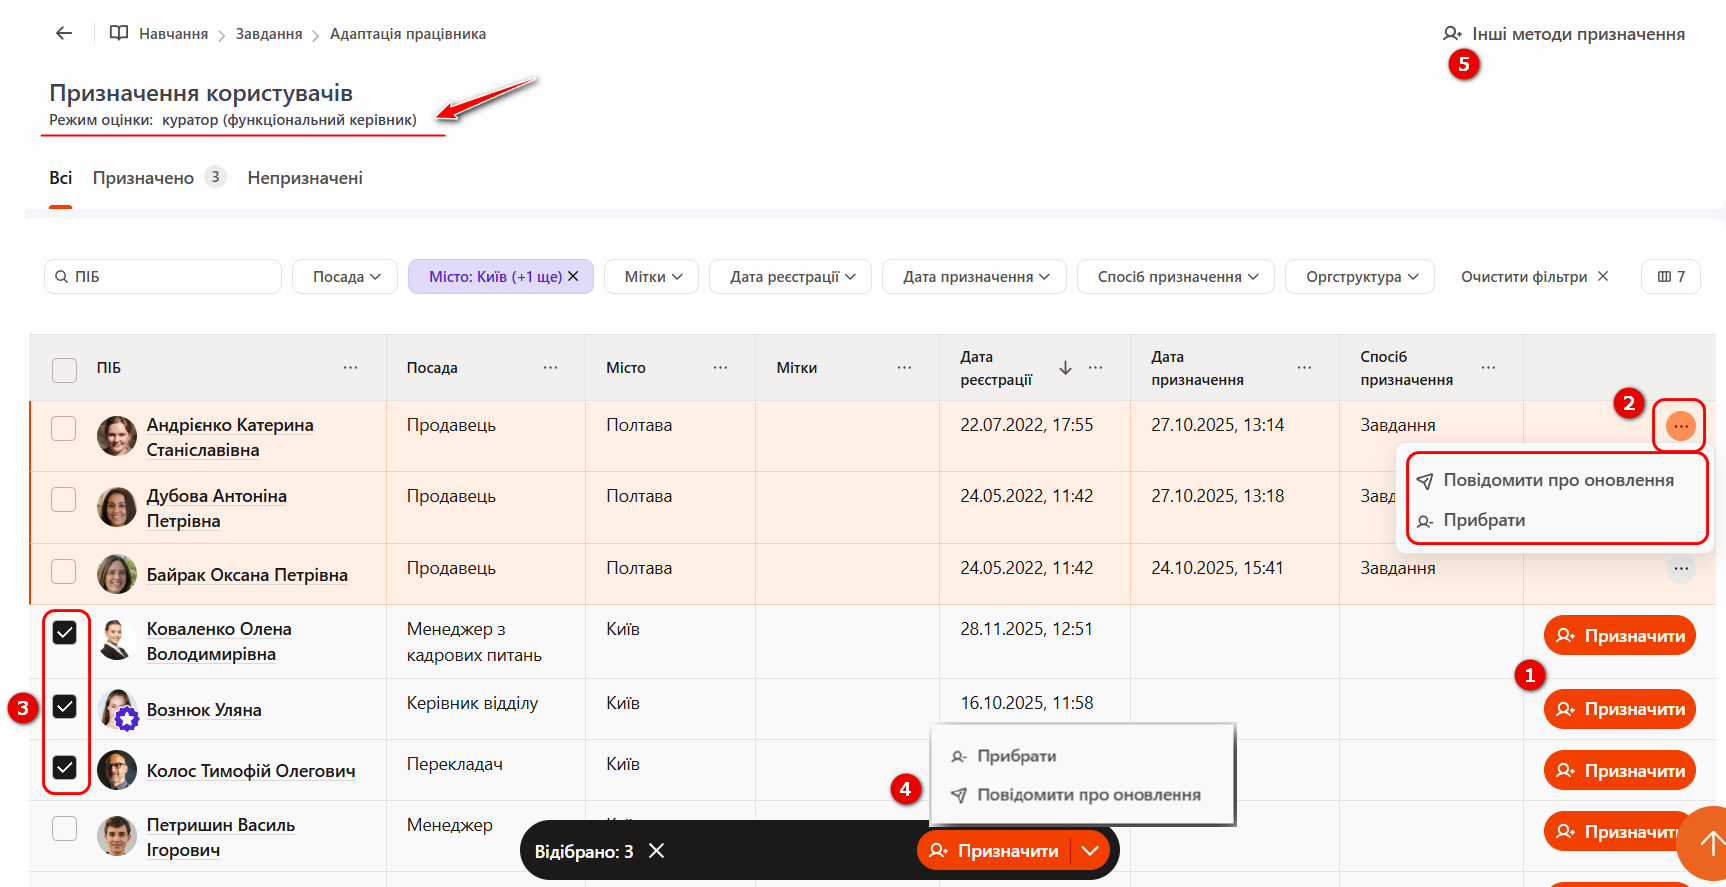Check the box for Петришин Василь Ігорович
The image size is (1726, 887).
(x=65, y=828)
